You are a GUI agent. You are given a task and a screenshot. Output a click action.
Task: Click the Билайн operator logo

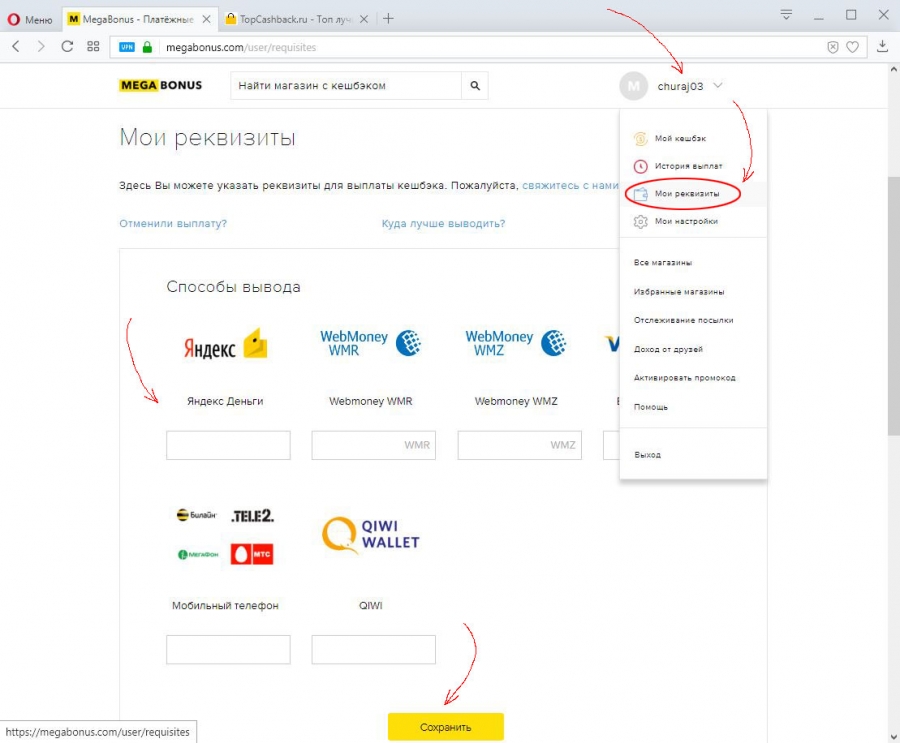point(196,515)
